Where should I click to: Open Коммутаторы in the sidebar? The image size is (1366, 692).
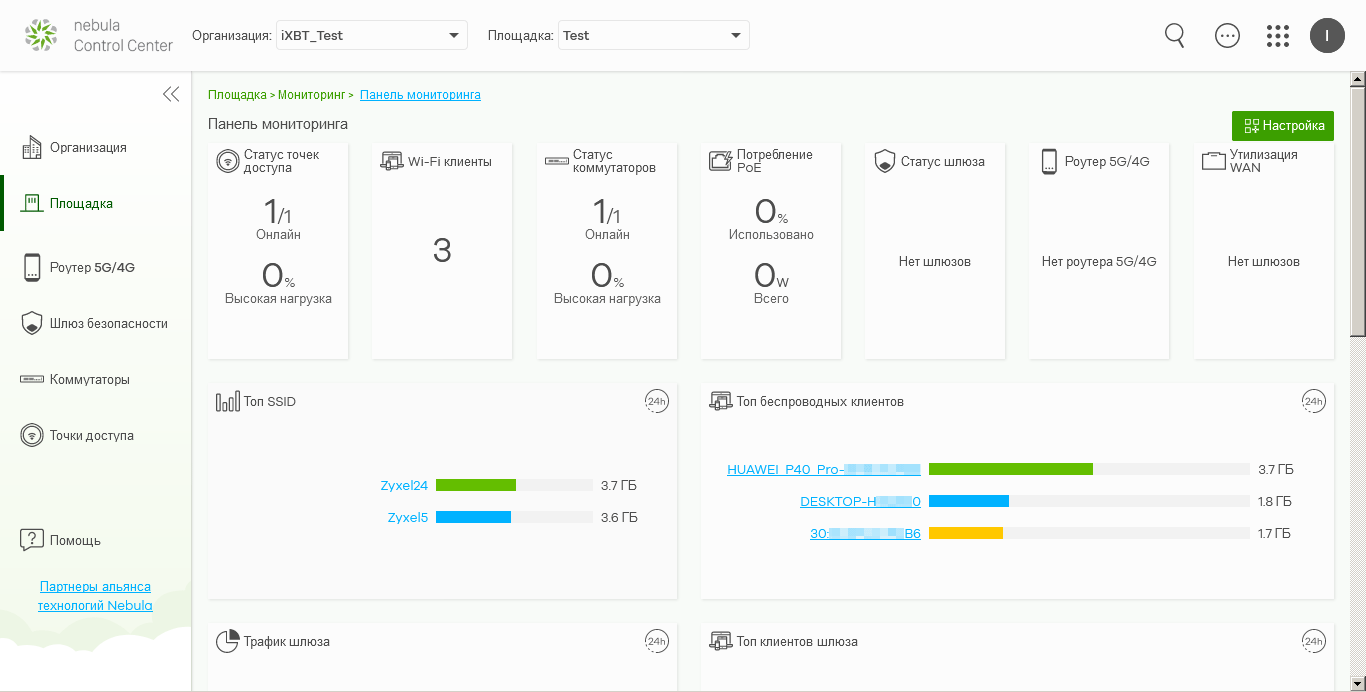pos(89,380)
